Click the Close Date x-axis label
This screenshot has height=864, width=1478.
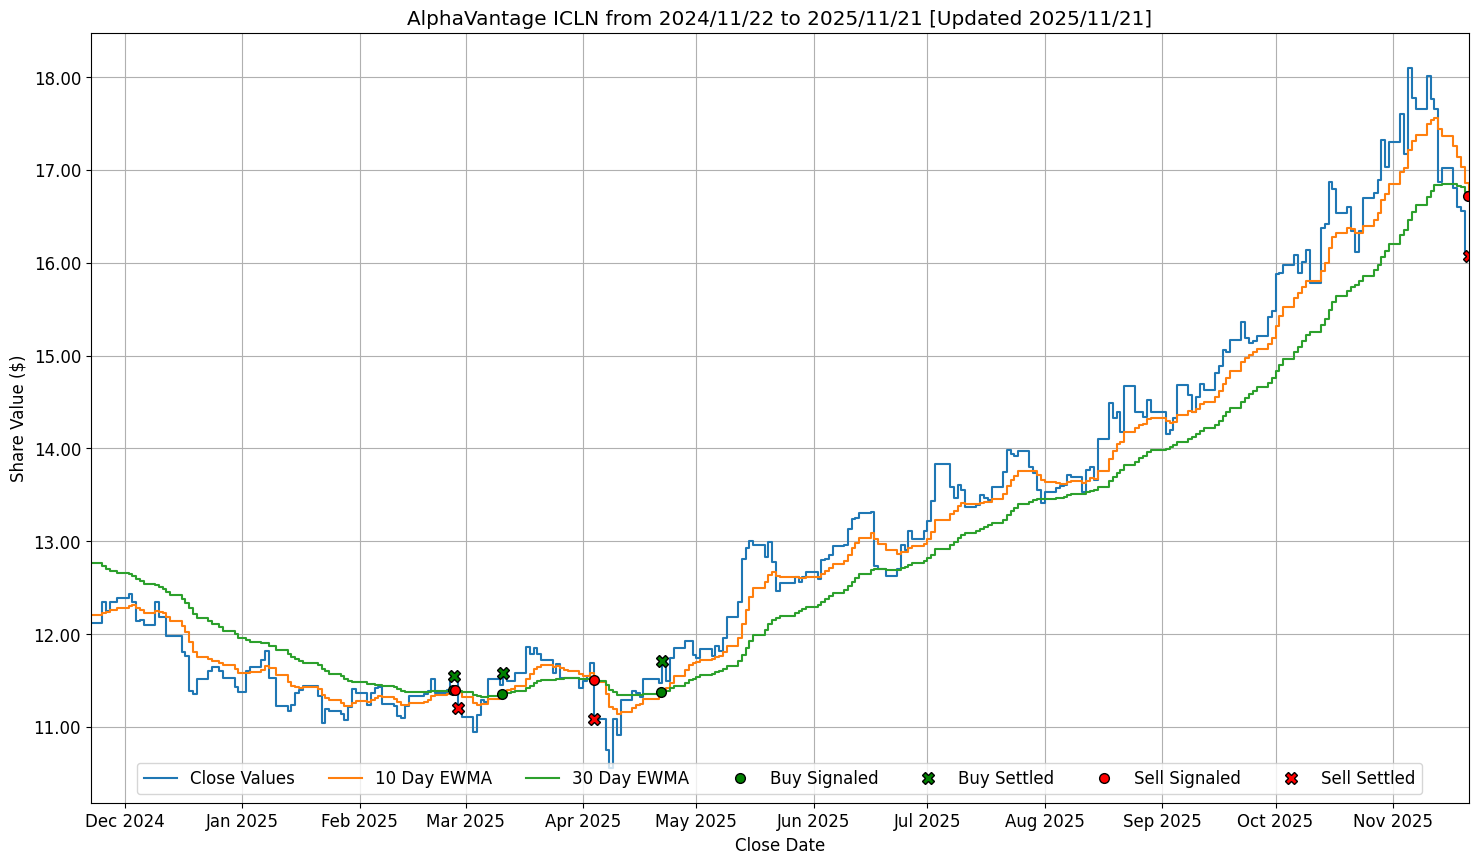[x=779, y=845]
